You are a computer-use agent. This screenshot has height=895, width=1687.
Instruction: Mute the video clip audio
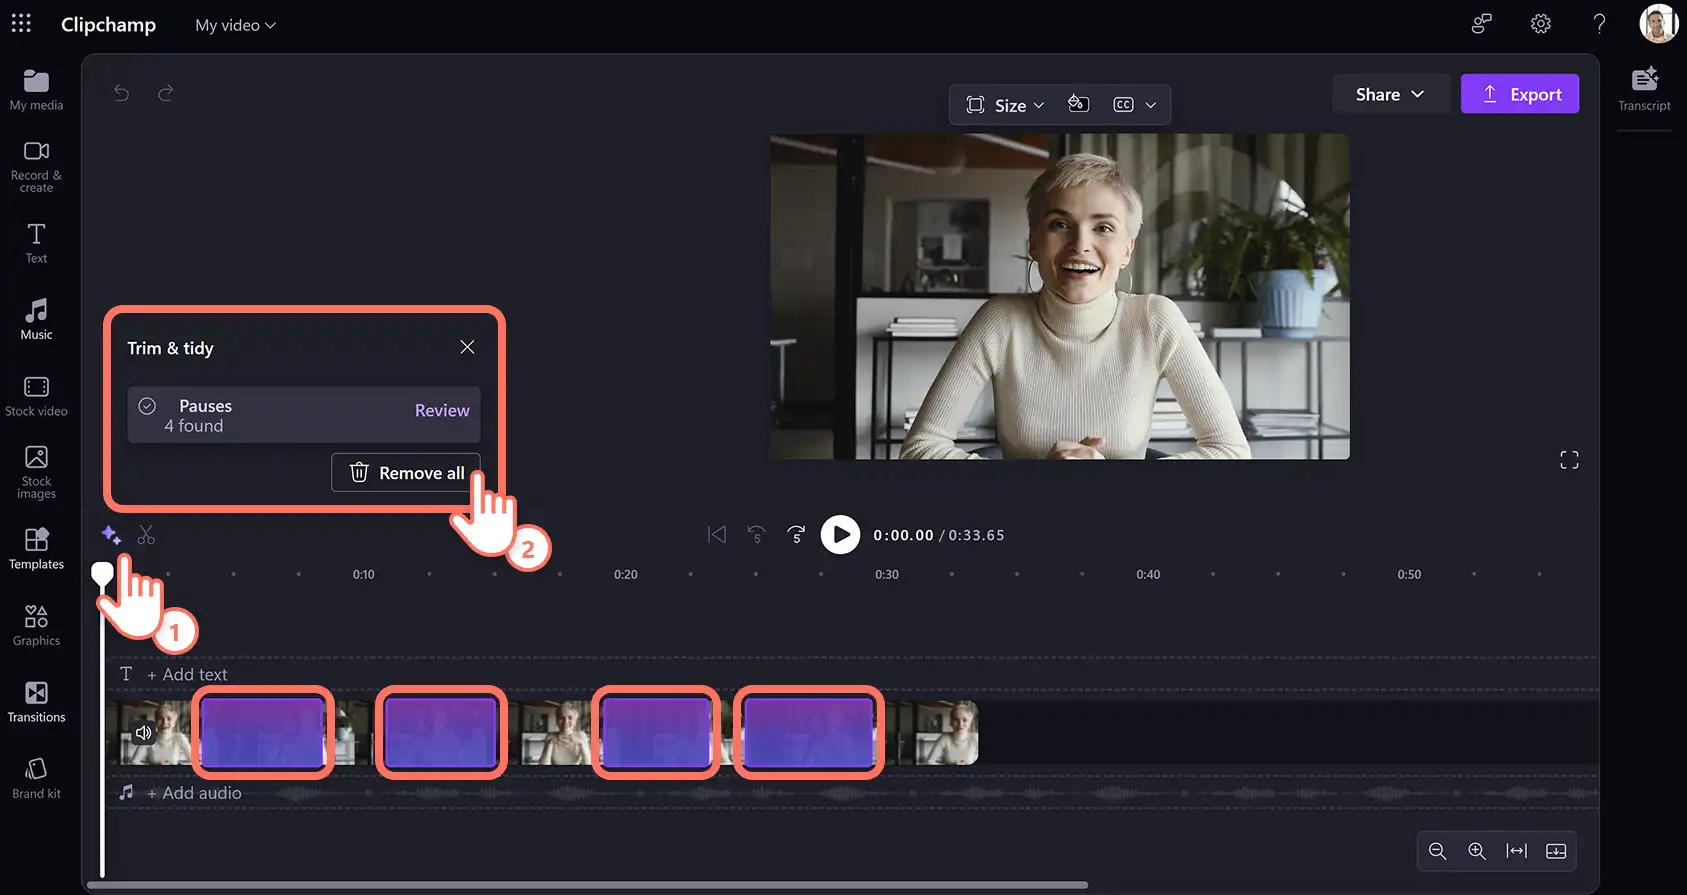(144, 733)
